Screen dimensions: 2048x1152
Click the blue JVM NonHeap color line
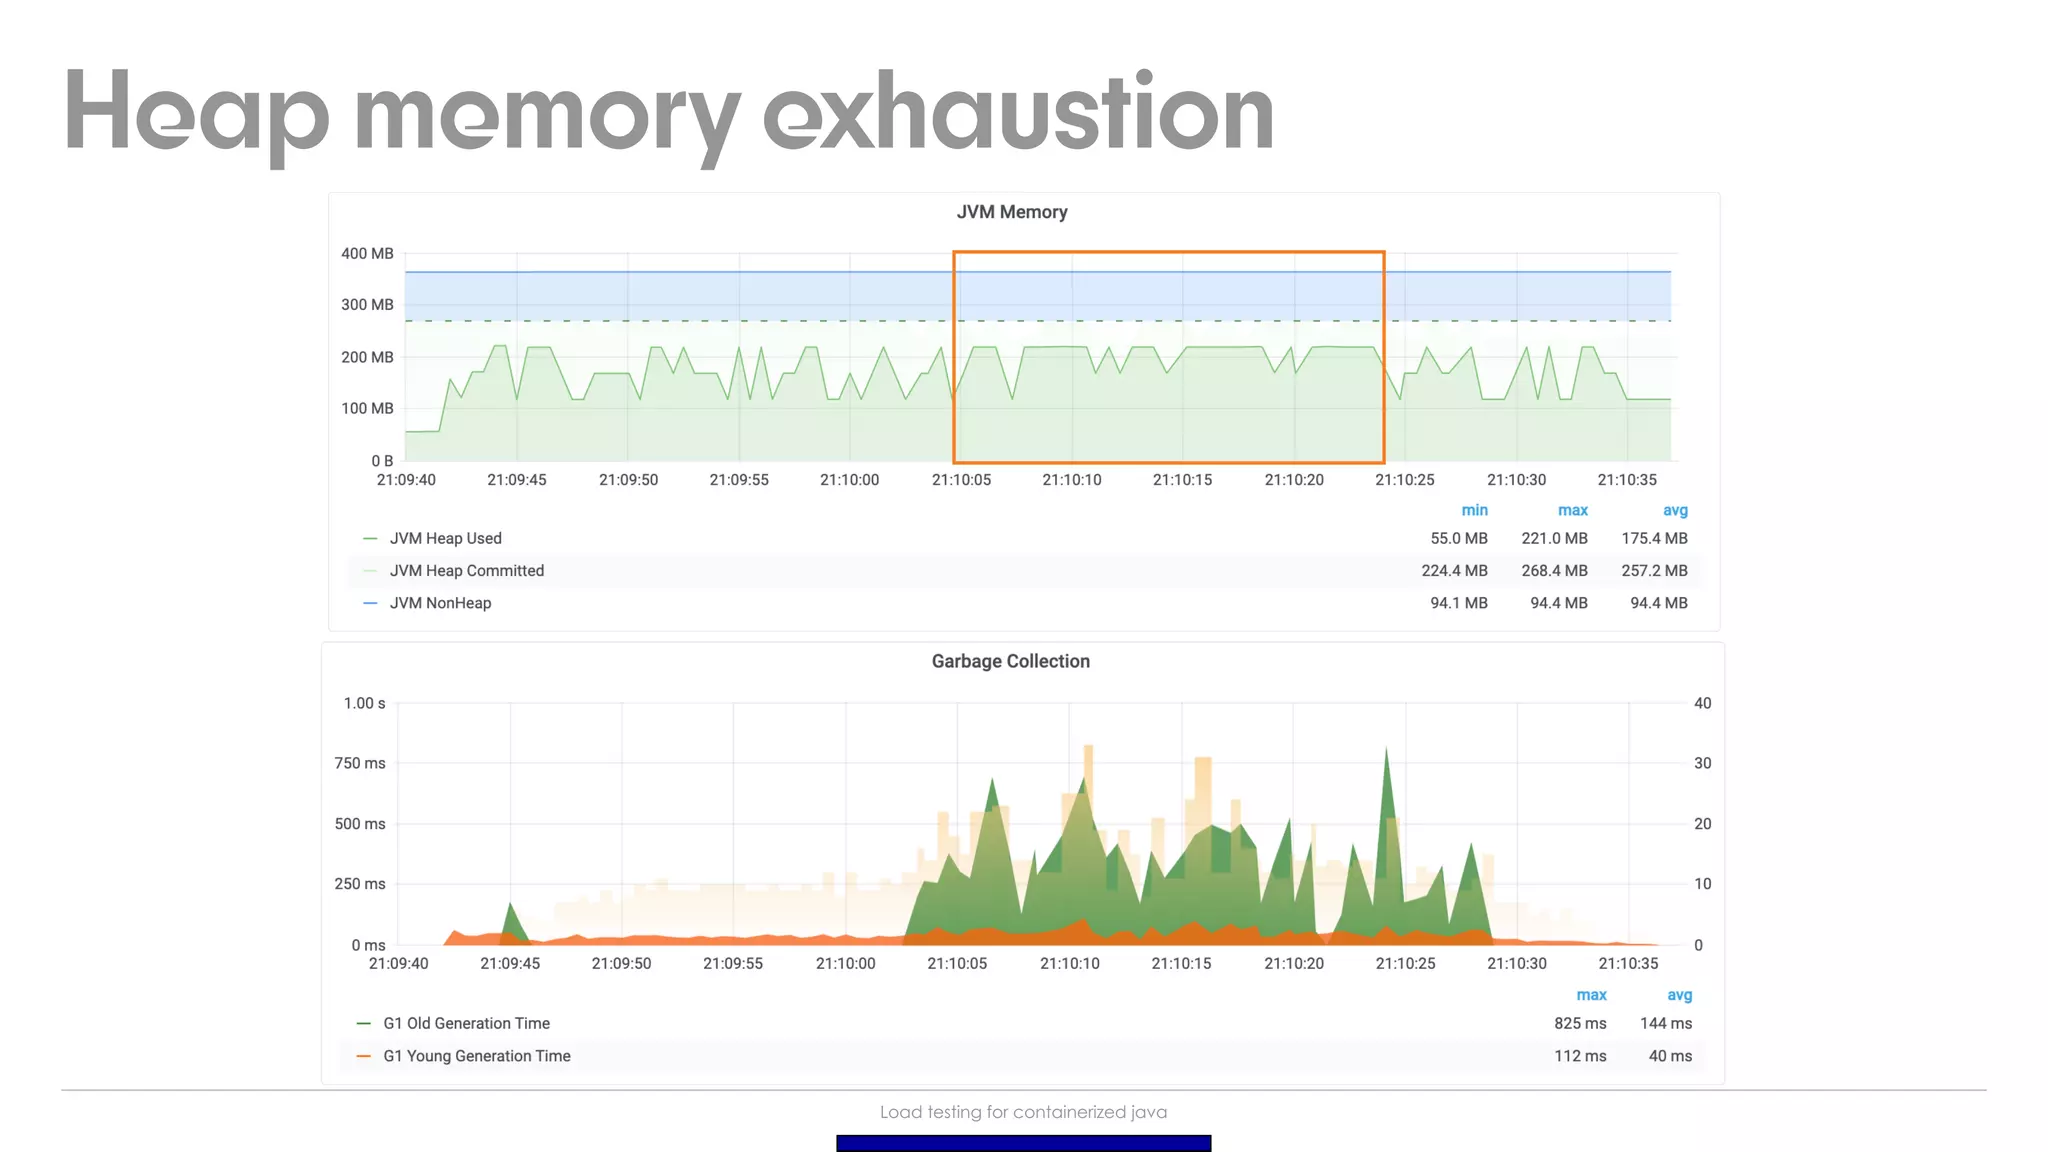(370, 603)
